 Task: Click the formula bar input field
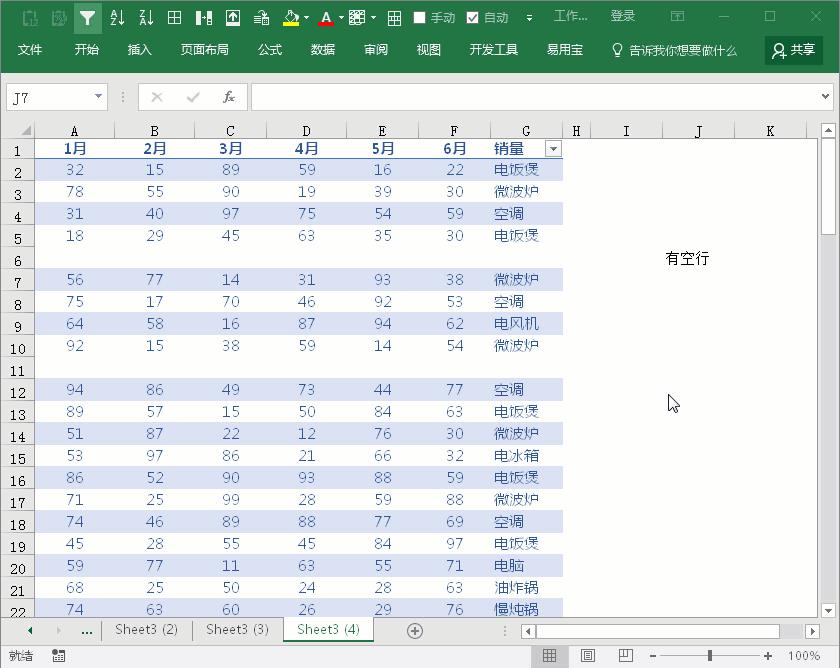point(535,97)
